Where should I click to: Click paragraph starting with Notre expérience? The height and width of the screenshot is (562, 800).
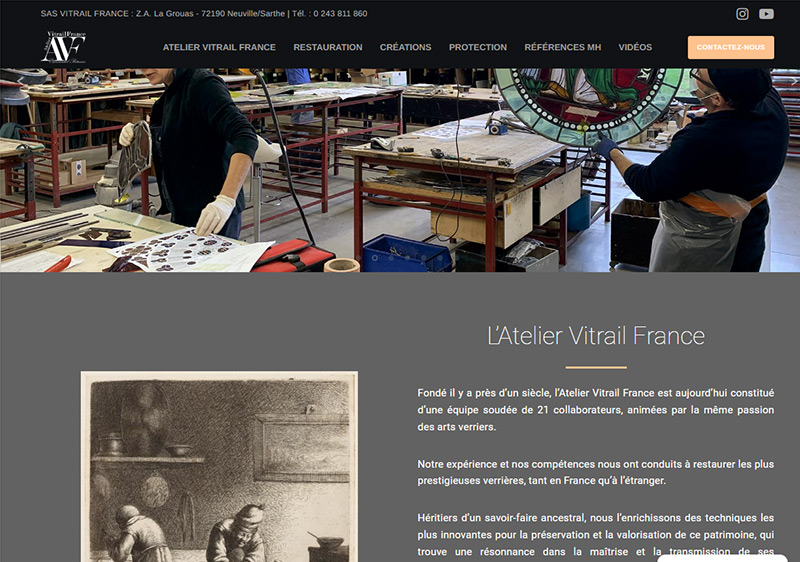tap(596, 472)
